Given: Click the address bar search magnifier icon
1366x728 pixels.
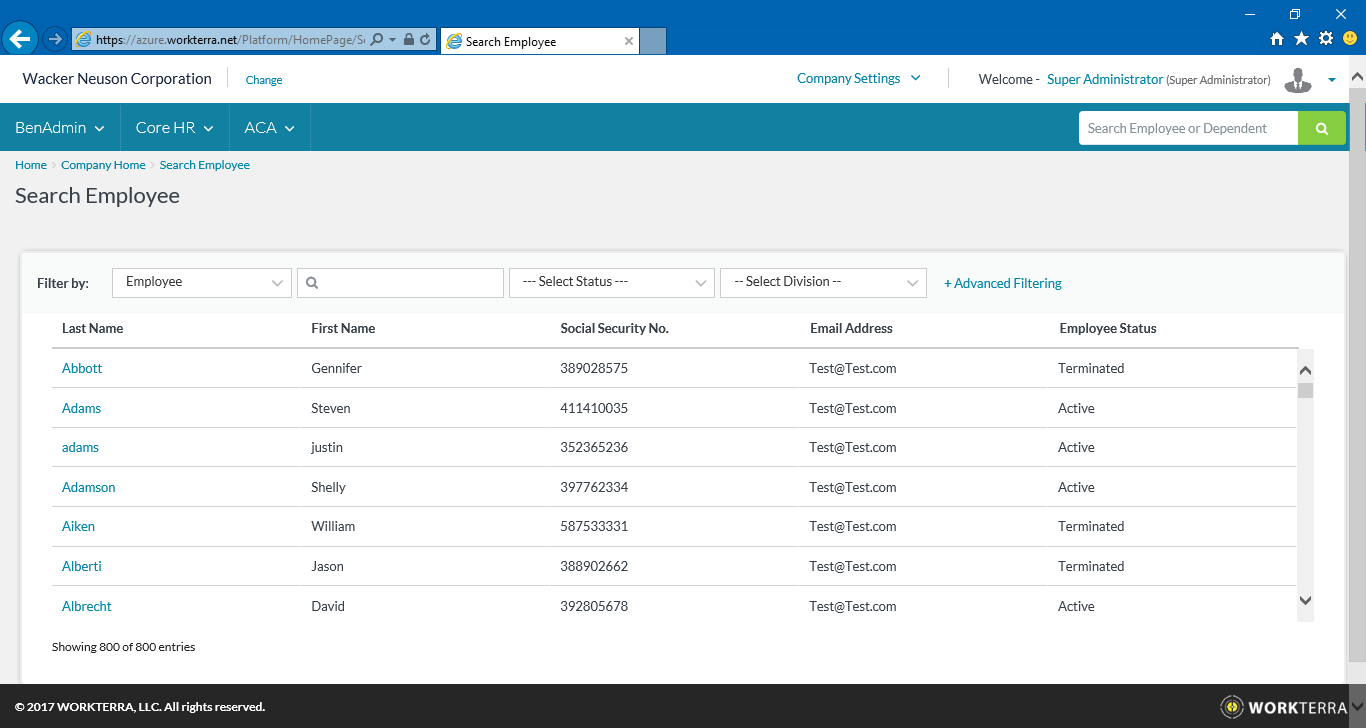Looking at the screenshot, I should [377, 40].
